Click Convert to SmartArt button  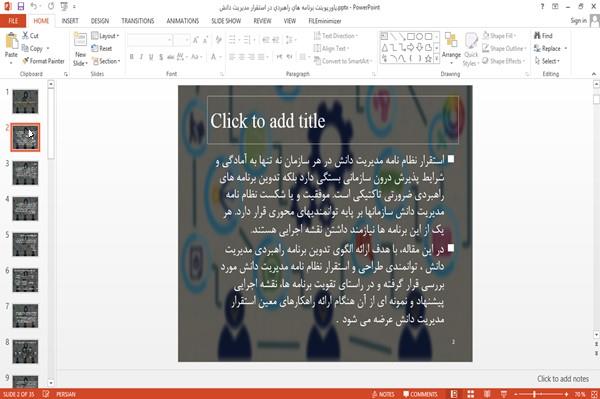(342, 61)
